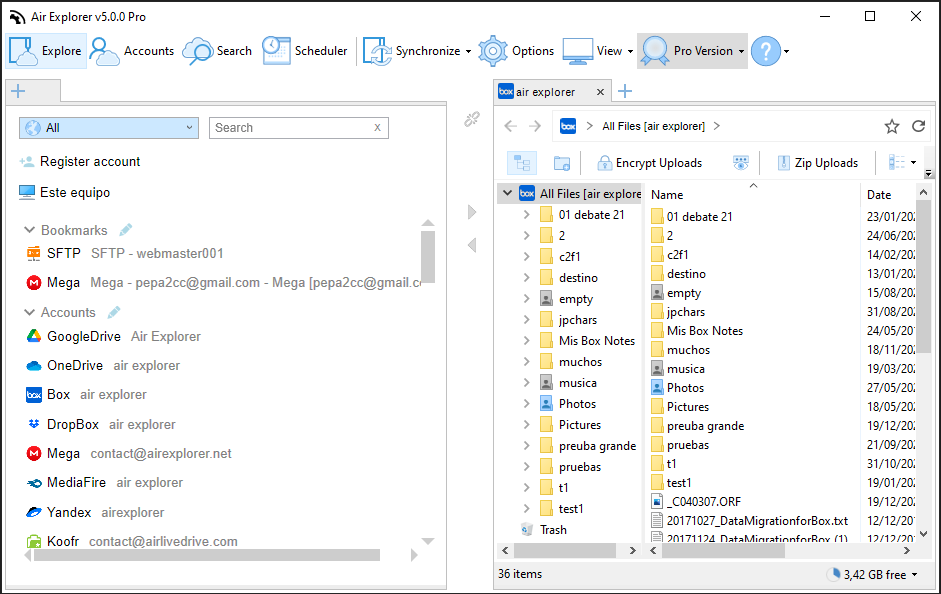The width and height of the screenshot is (941, 594).
Task: Expand the Pictures folder in the tree
Action: (x=526, y=424)
